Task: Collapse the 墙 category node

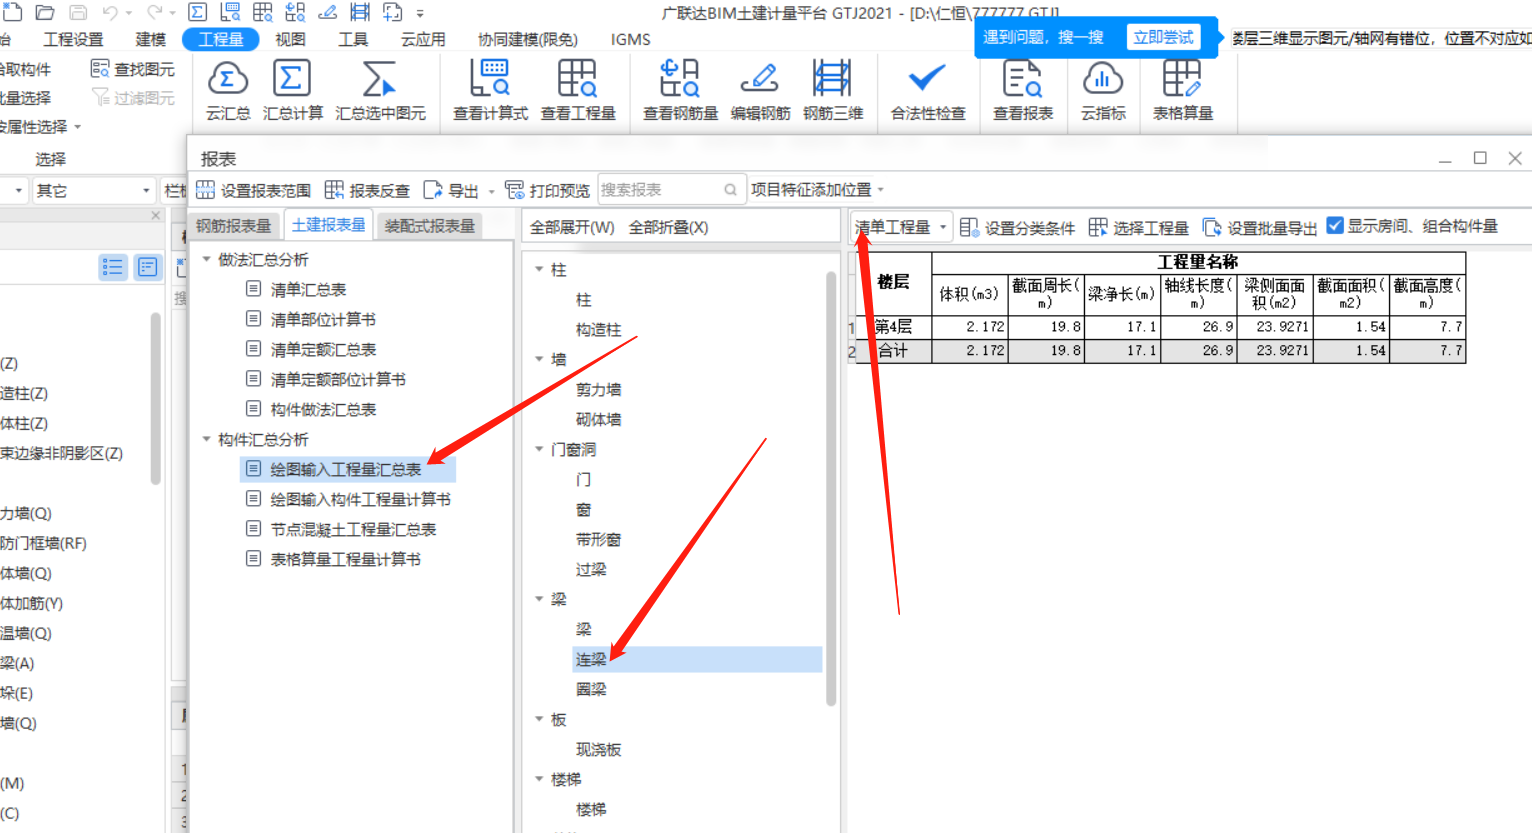Action: pyautogui.click(x=539, y=359)
